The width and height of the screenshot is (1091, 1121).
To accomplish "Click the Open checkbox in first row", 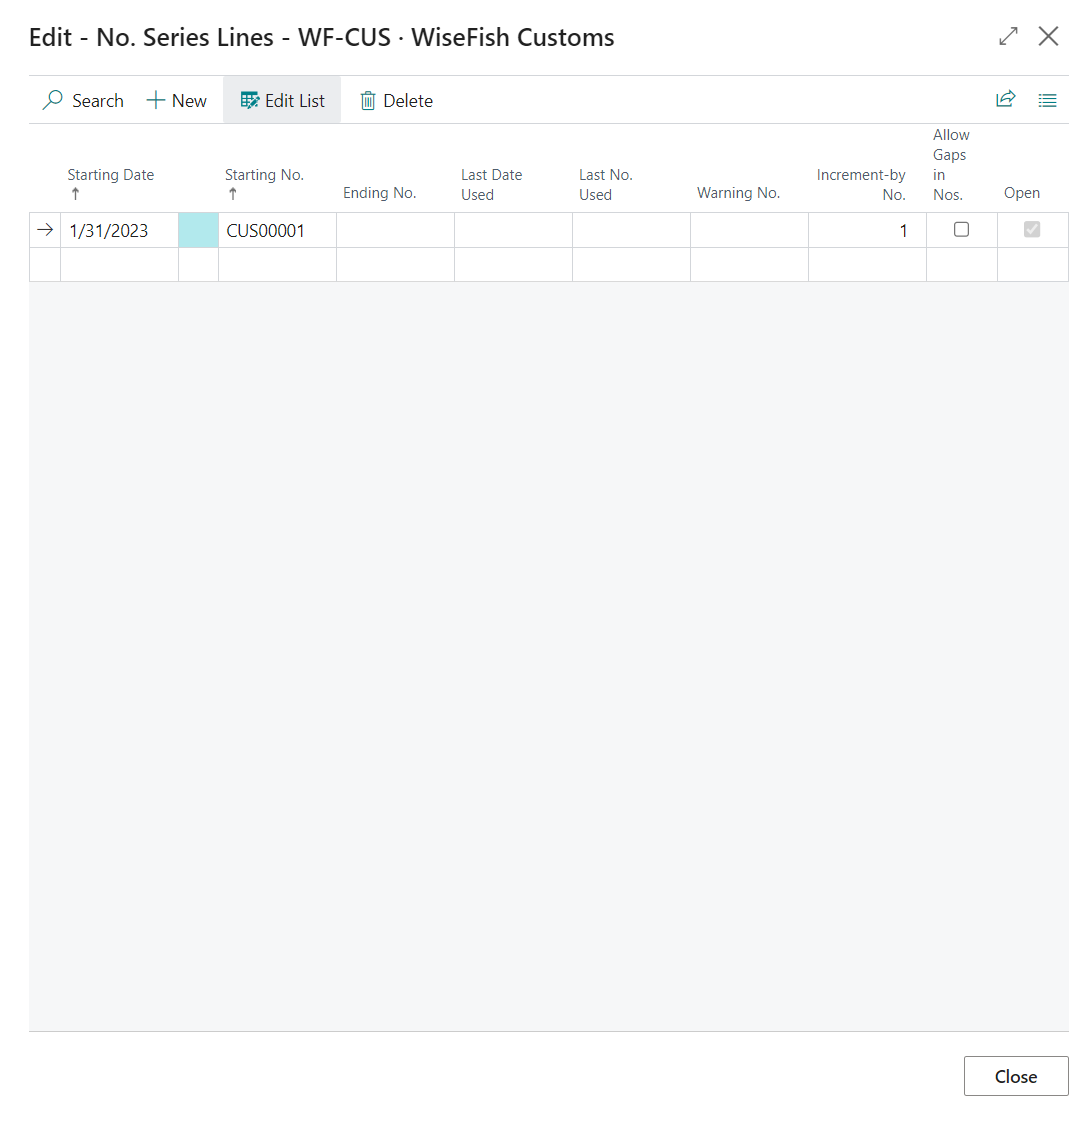I will pyautogui.click(x=1032, y=230).
